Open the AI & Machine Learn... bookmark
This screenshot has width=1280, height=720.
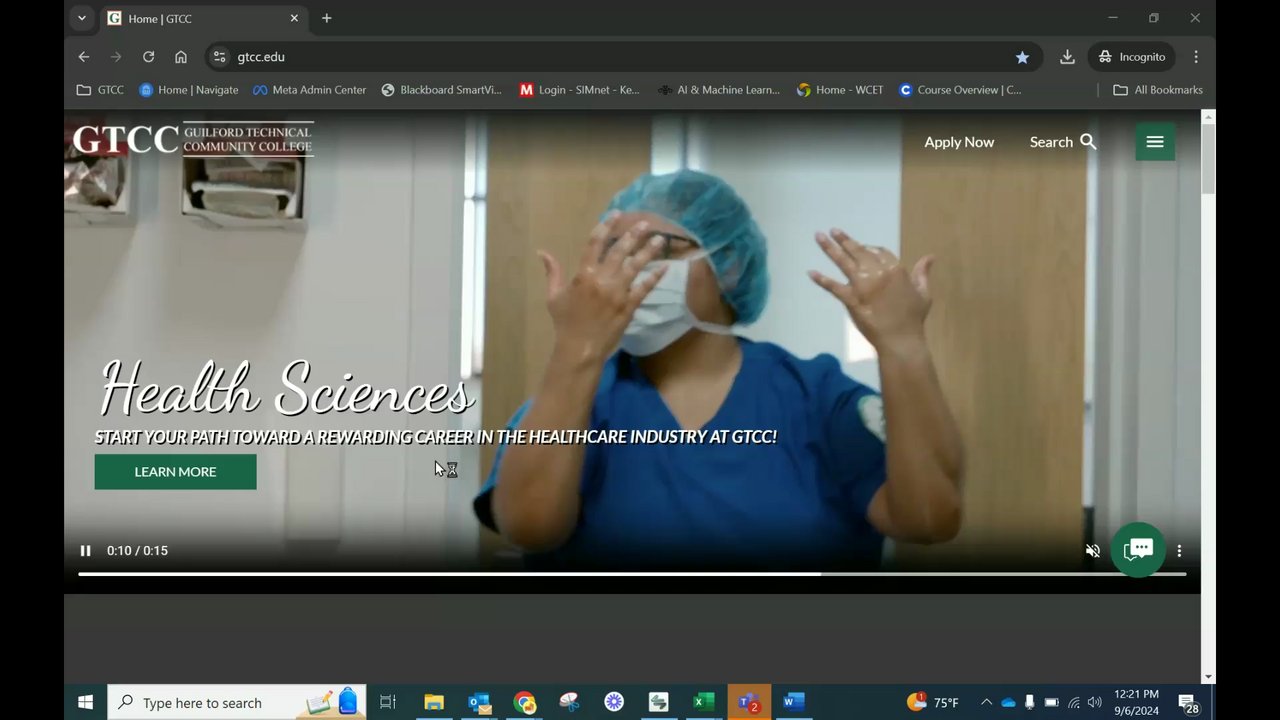coord(718,90)
